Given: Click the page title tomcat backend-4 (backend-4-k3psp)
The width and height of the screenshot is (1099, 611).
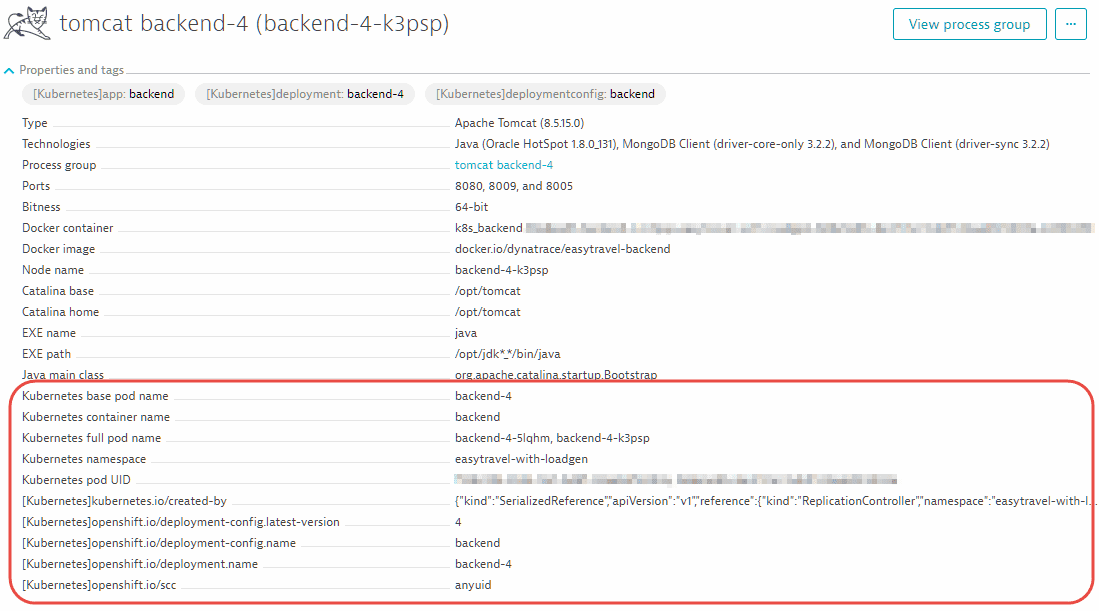Looking at the screenshot, I should (x=254, y=23).
